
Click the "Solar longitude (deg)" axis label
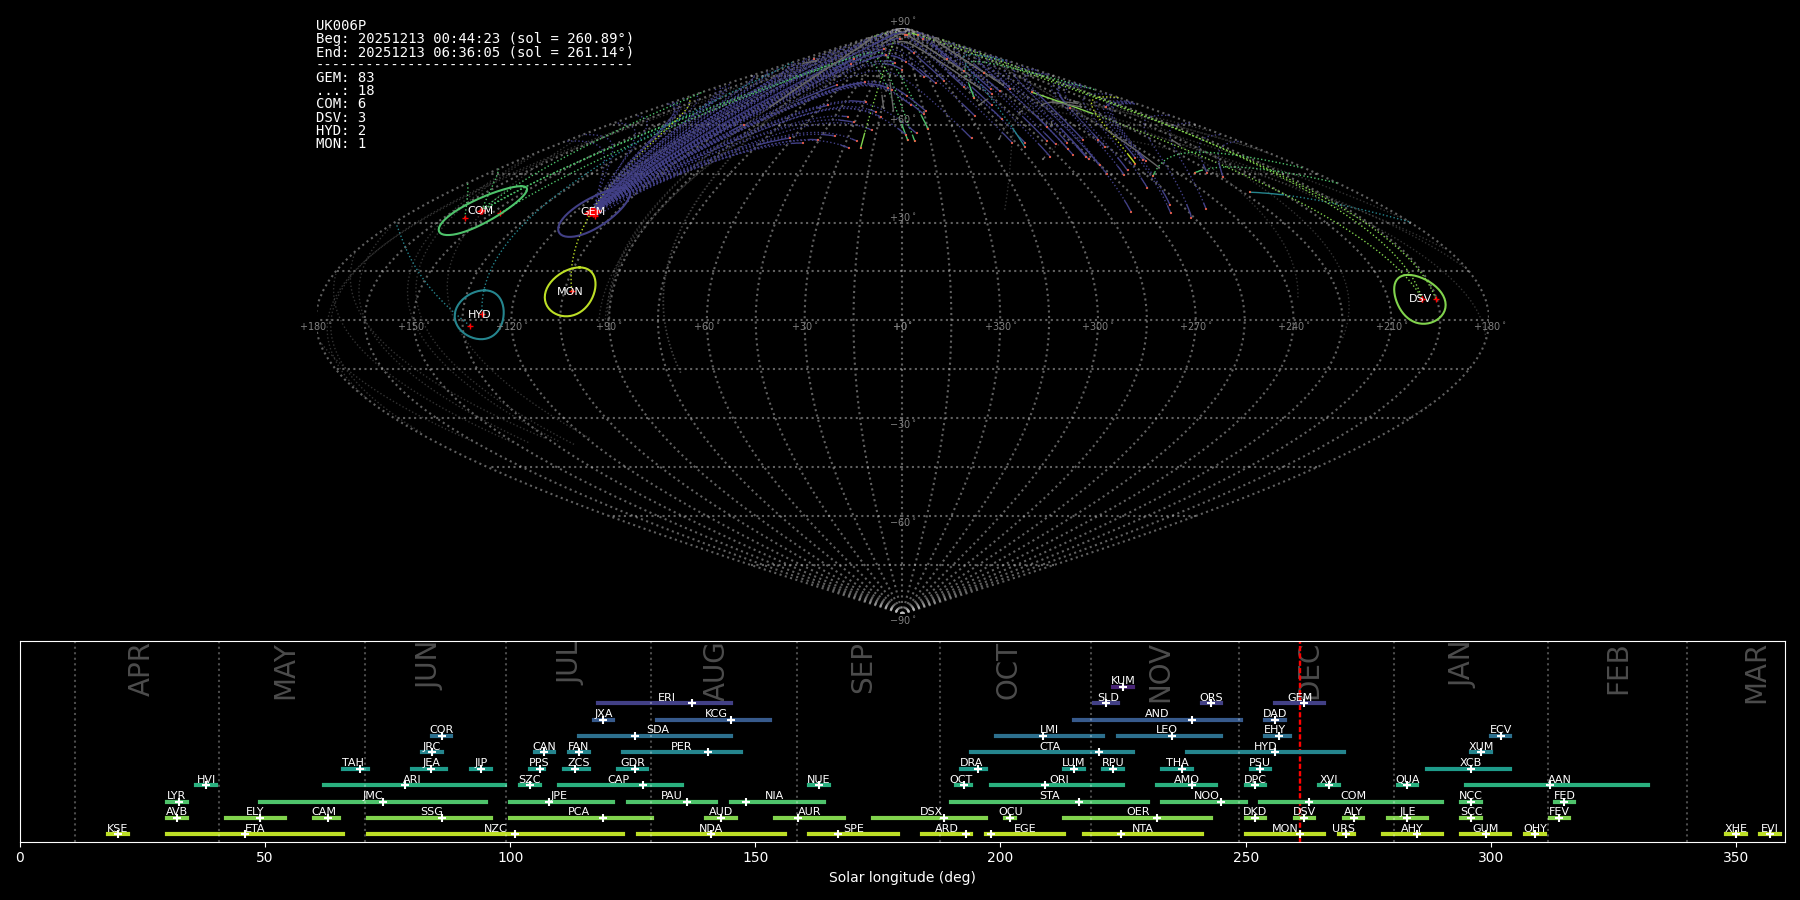pyautogui.click(x=902, y=877)
